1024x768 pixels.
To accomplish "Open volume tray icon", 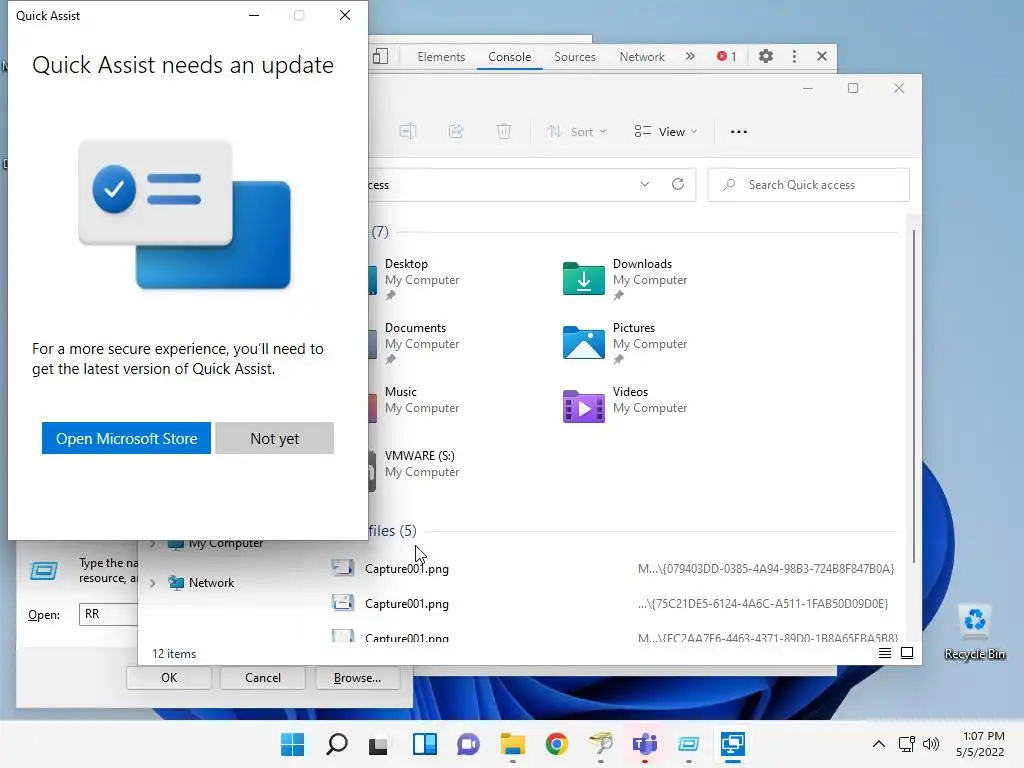I will coord(931,744).
